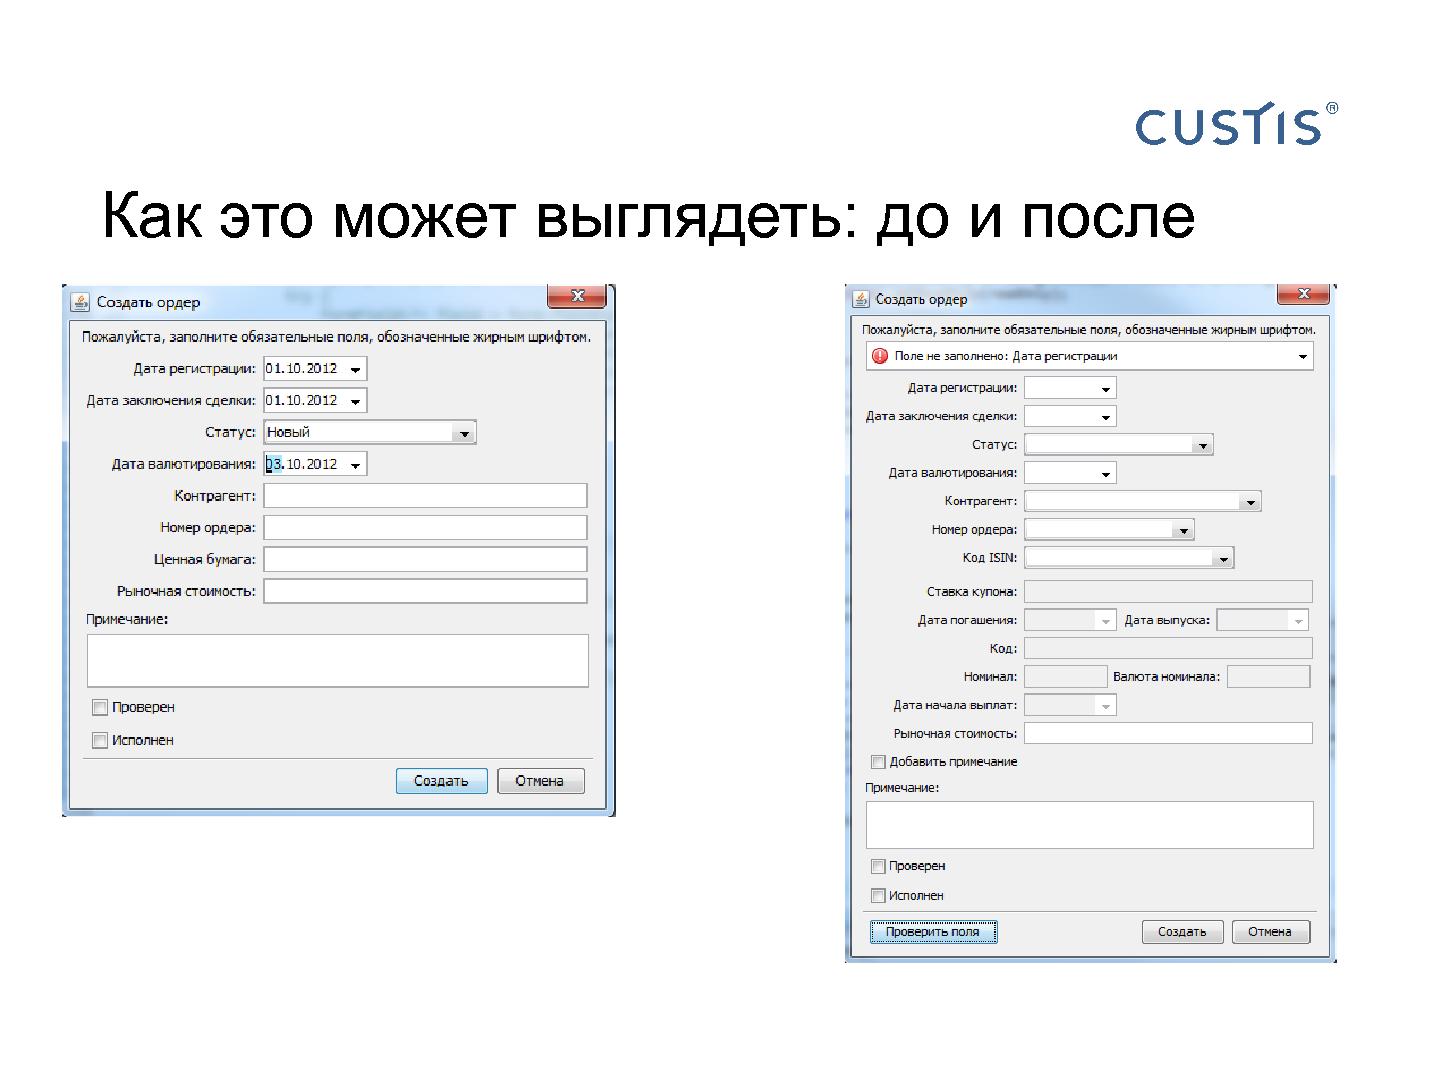Click Примечание text area in right dialog
1440x1080 pixels.
click(x=1089, y=825)
